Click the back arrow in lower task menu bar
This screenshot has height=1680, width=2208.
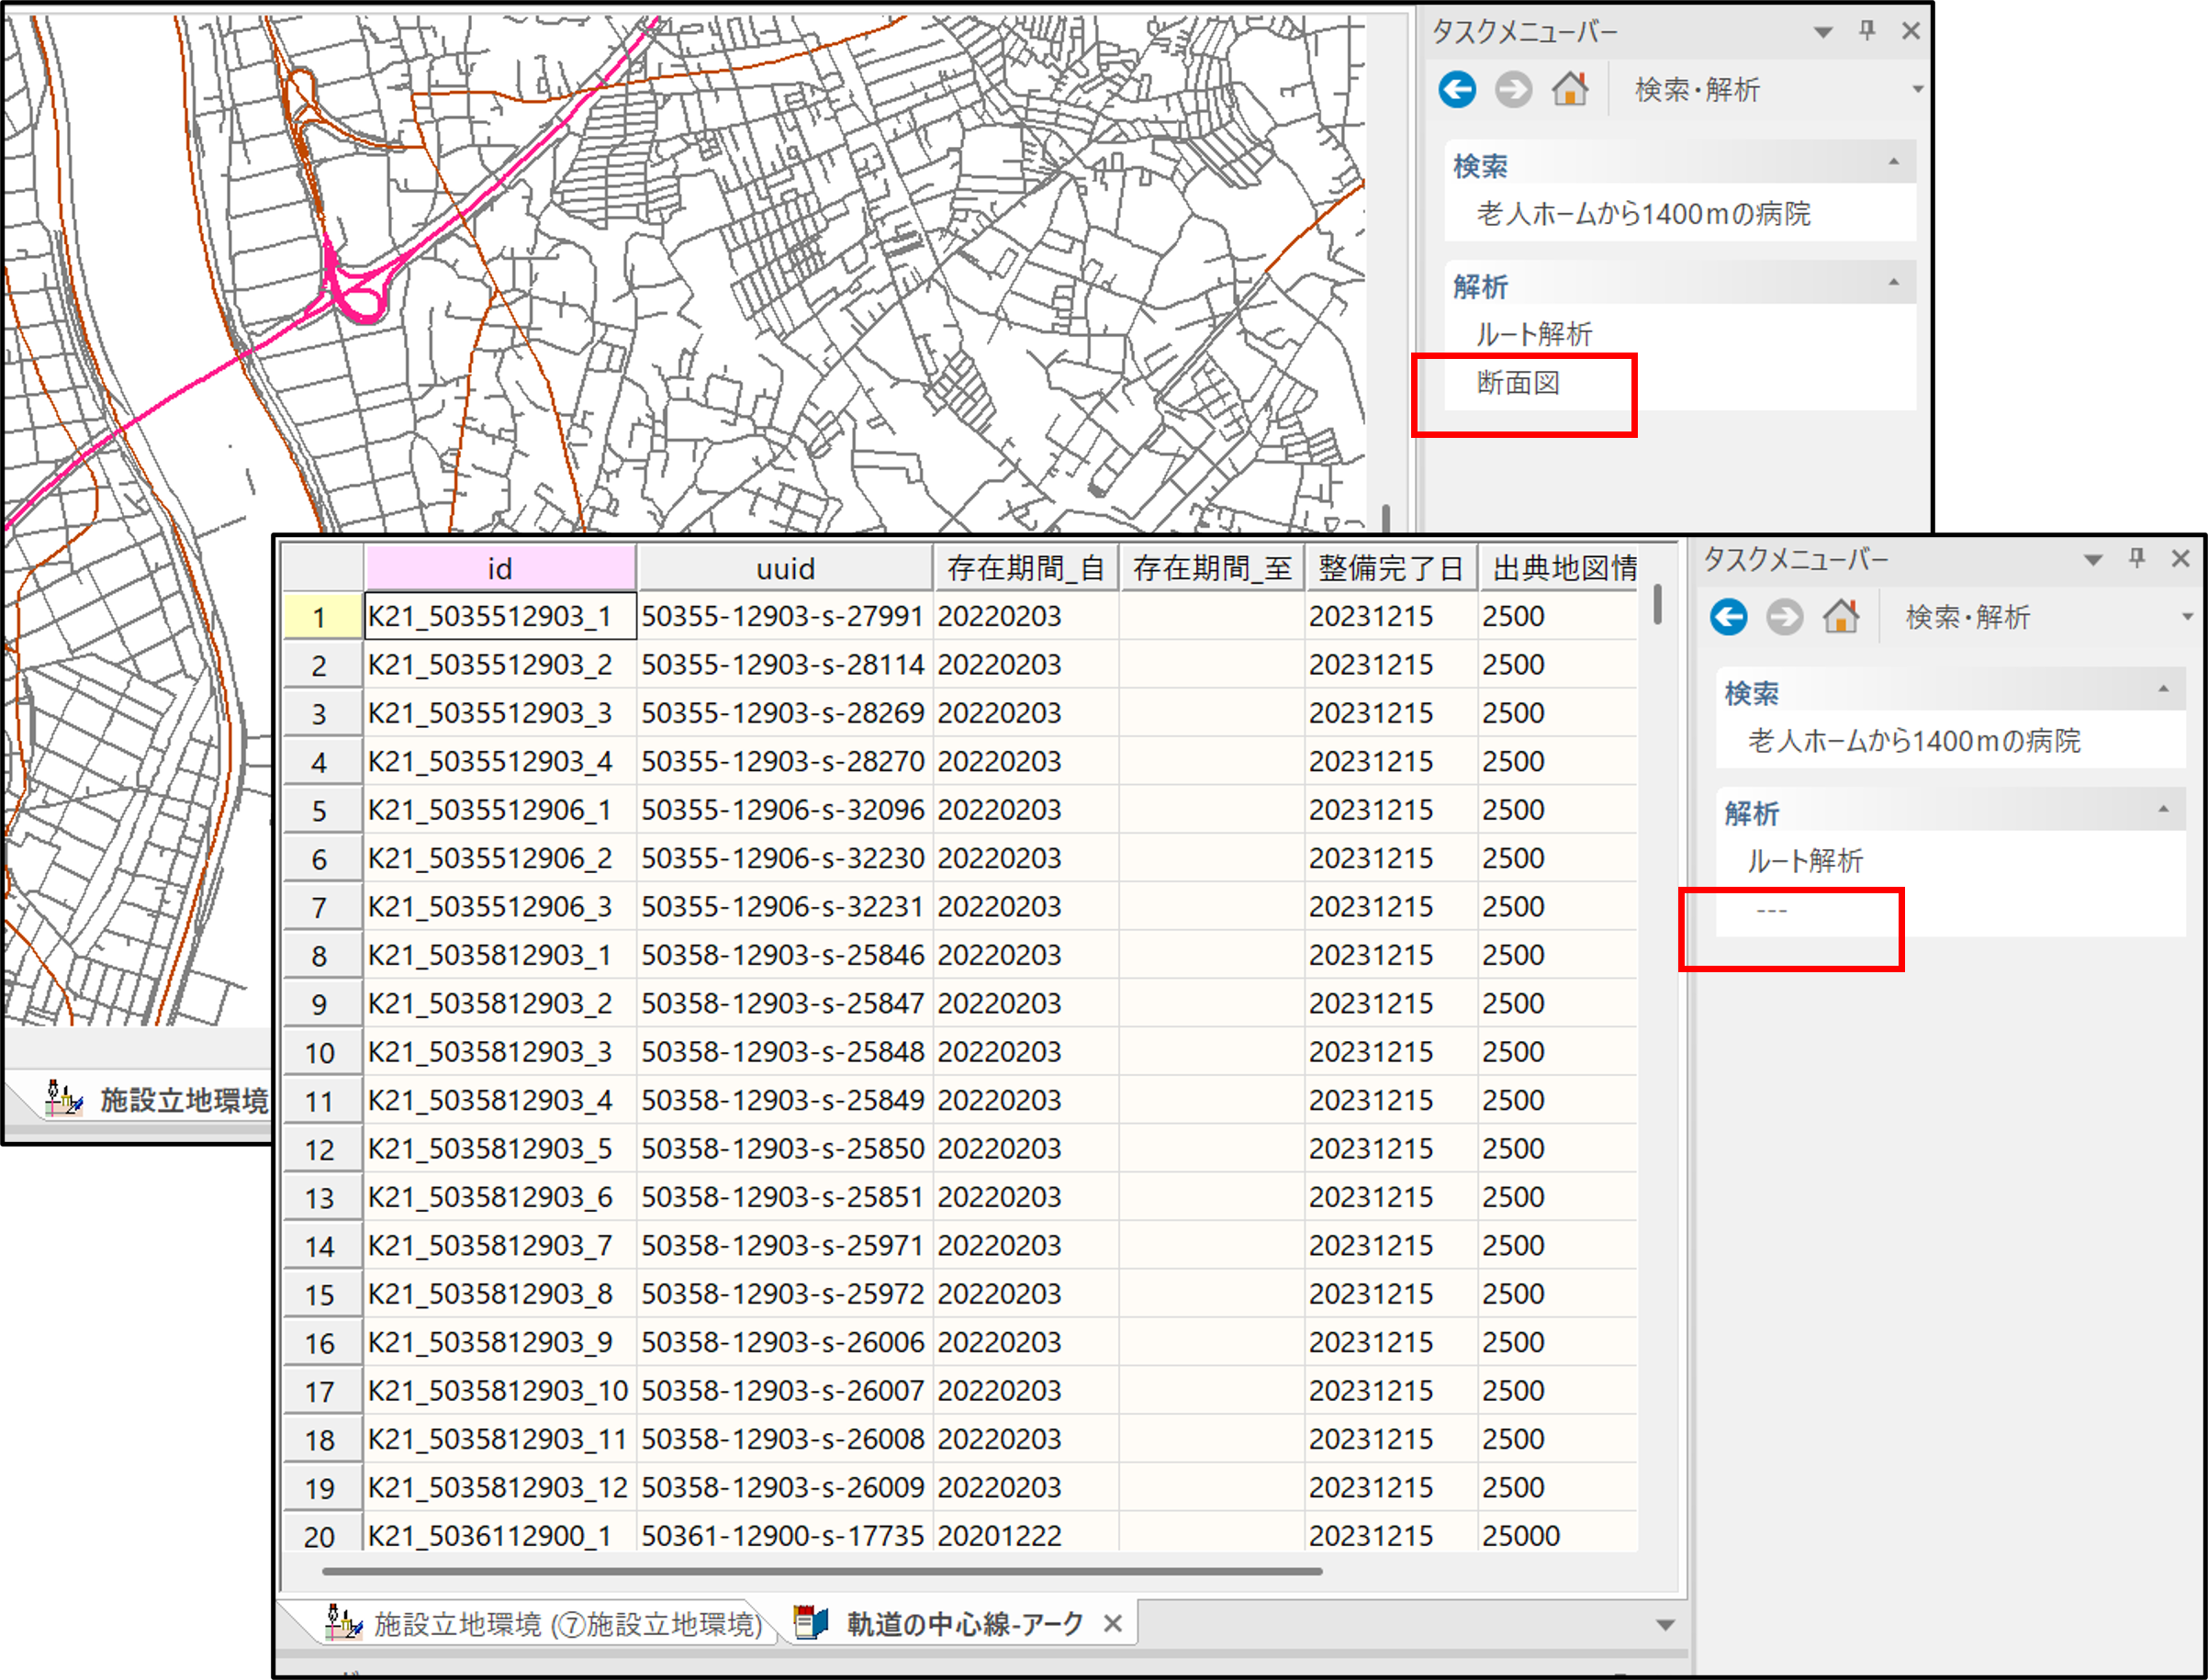(x=1728, y=617)
